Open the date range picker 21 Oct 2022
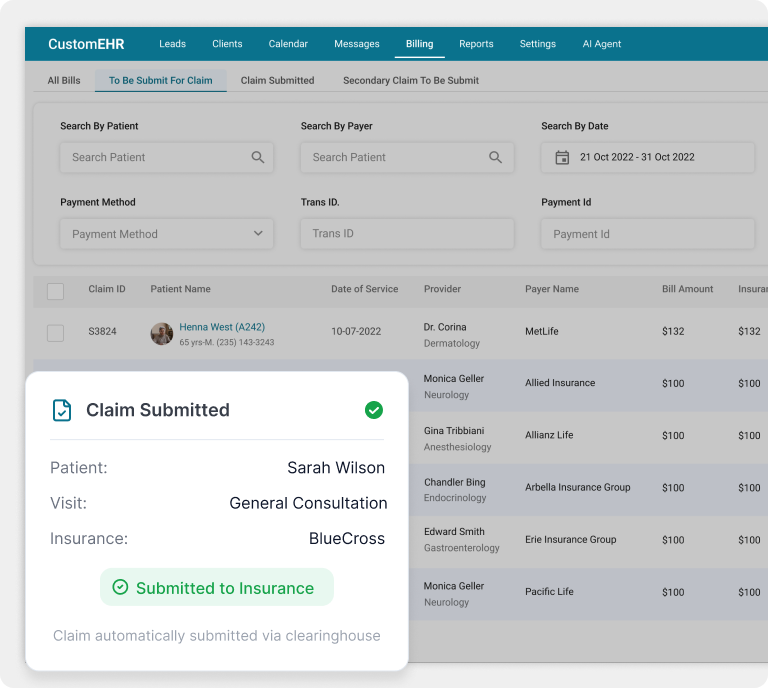This screenshot has height=688, width=768. click(648, 157)
